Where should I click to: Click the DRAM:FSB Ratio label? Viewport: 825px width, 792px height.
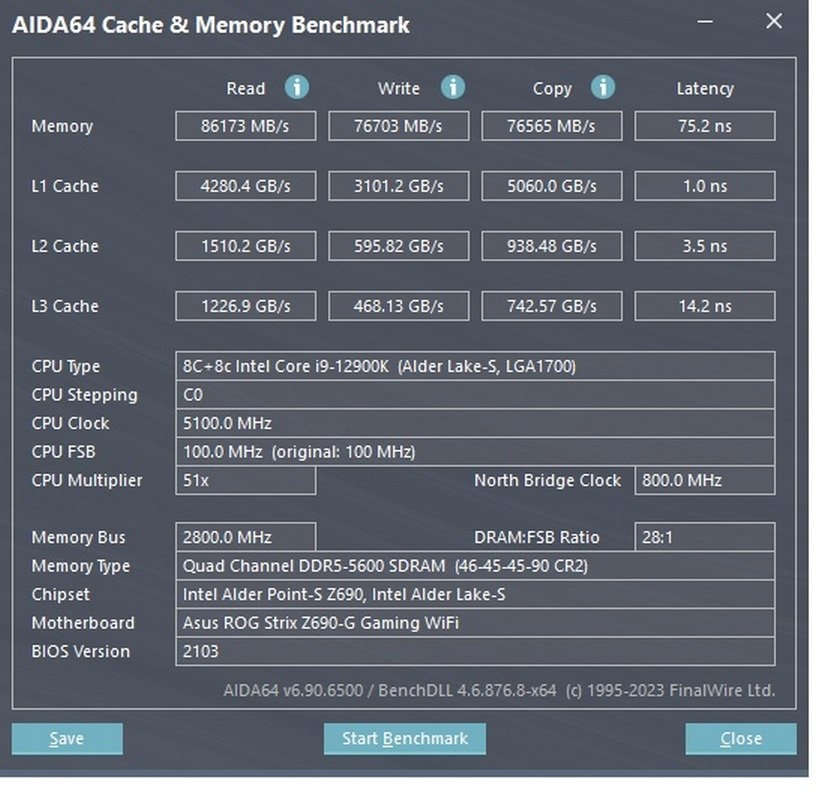pyautogui.click(x=537, y=537)
